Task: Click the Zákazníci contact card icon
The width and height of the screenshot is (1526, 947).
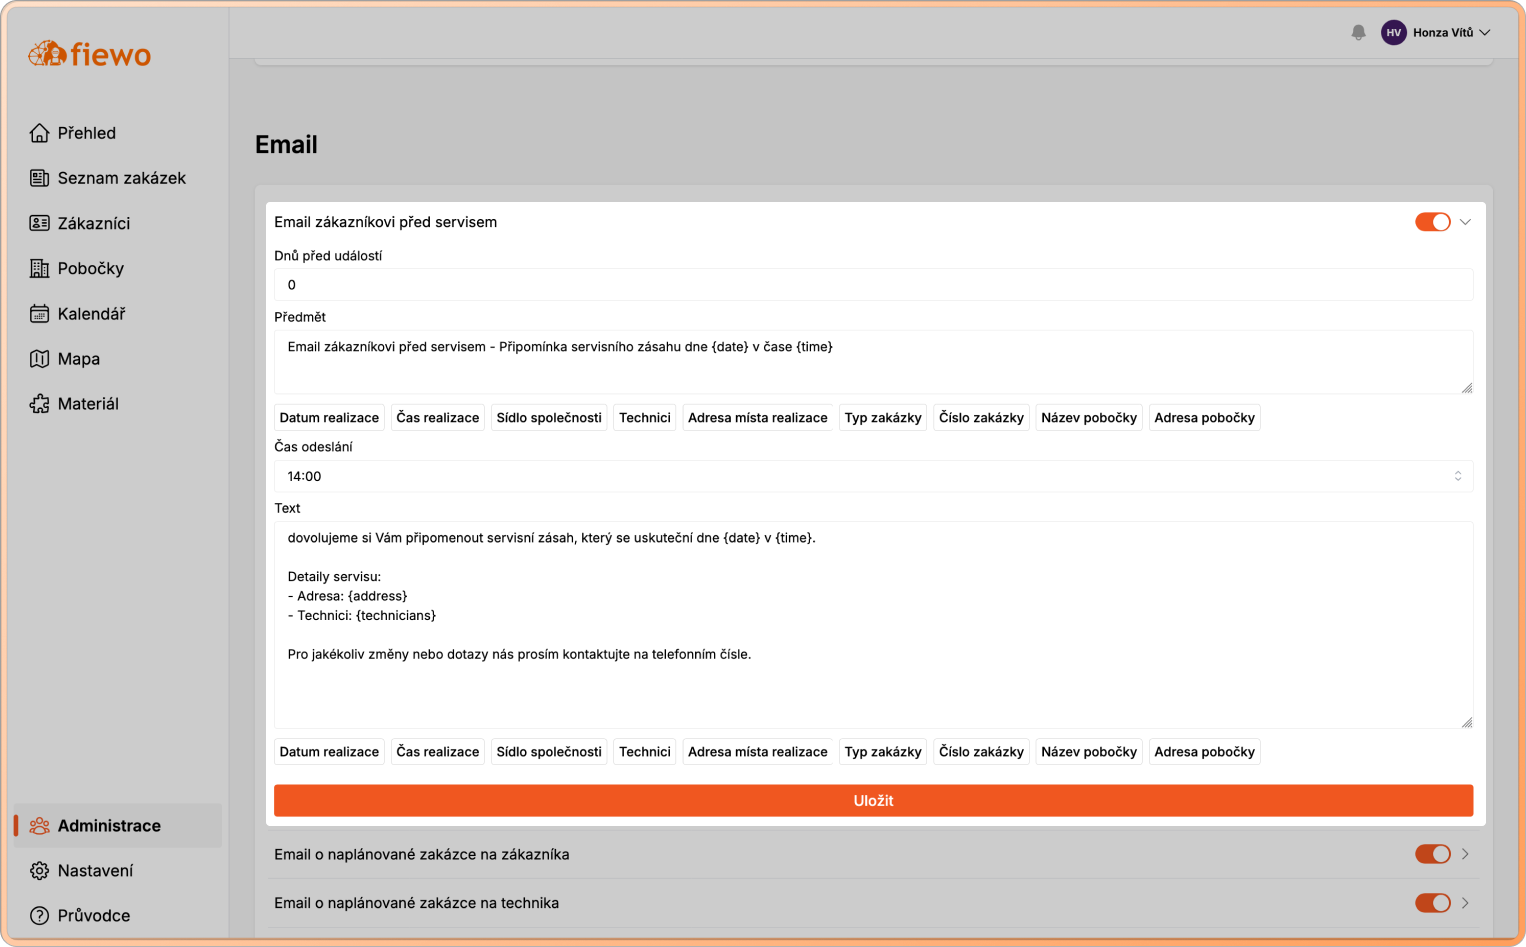Action: tap(39, 223)
